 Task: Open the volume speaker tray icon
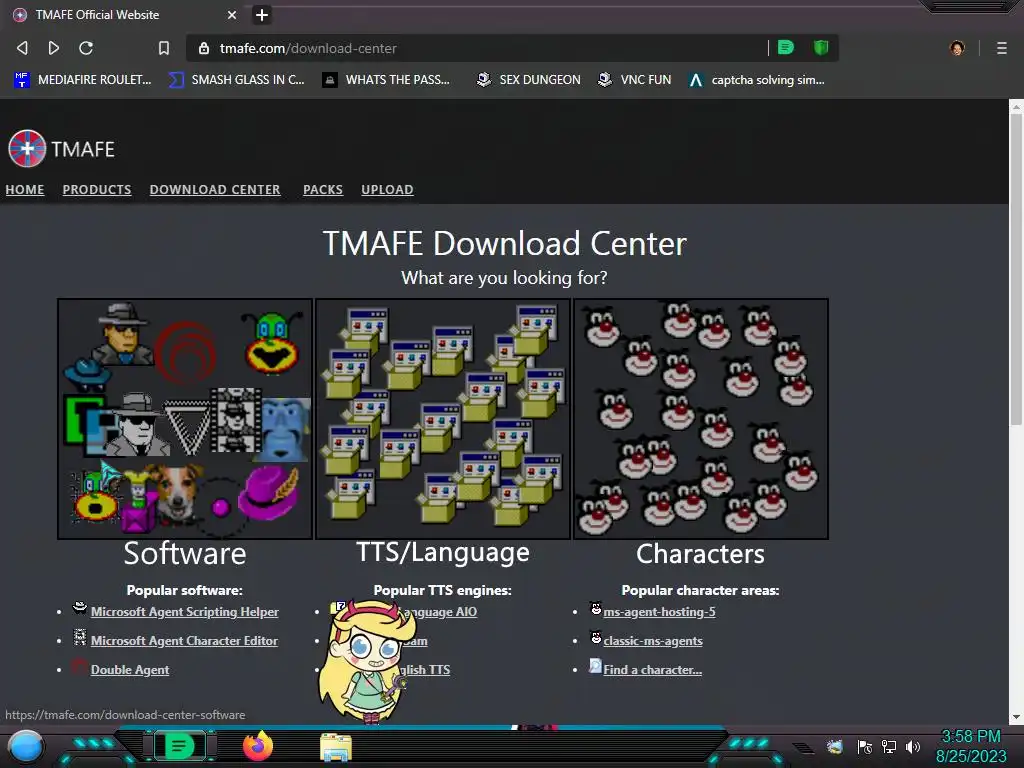[912, 746]
